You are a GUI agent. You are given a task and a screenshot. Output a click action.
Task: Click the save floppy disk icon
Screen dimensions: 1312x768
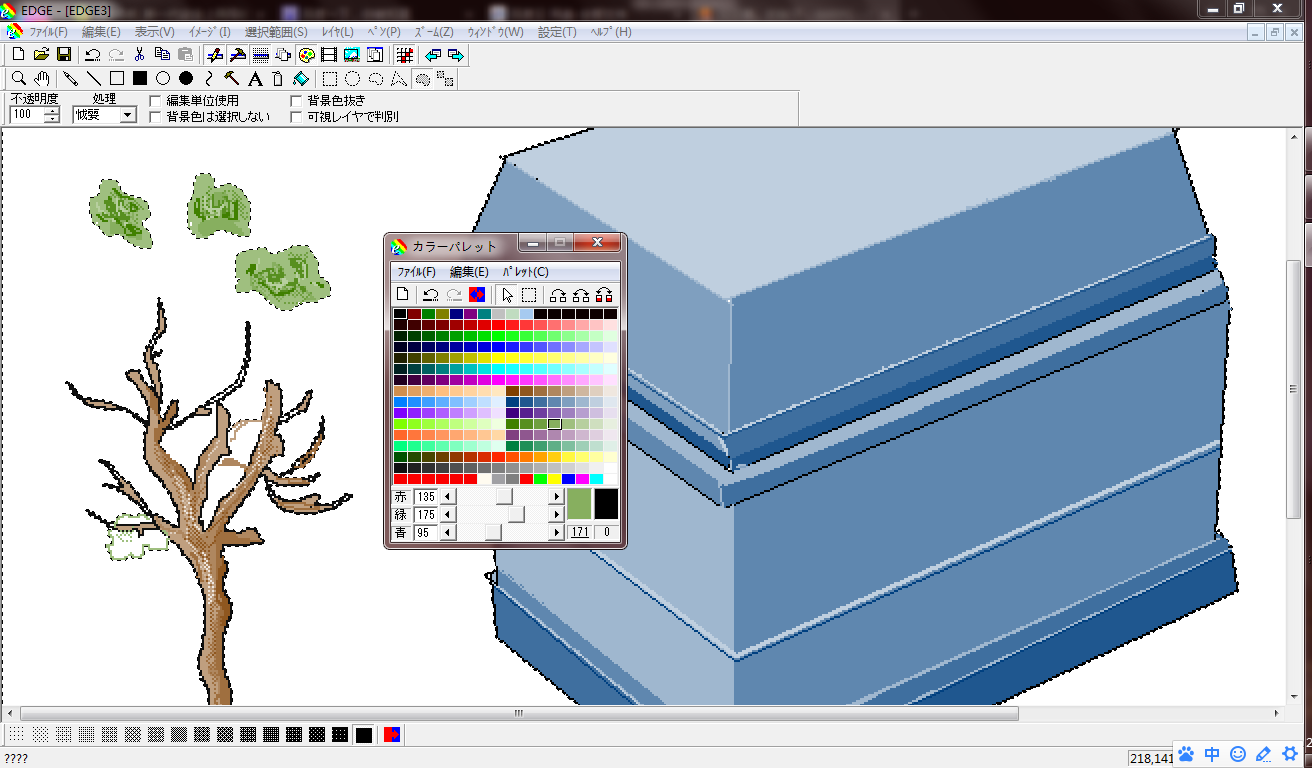click(x=64, y=54)
